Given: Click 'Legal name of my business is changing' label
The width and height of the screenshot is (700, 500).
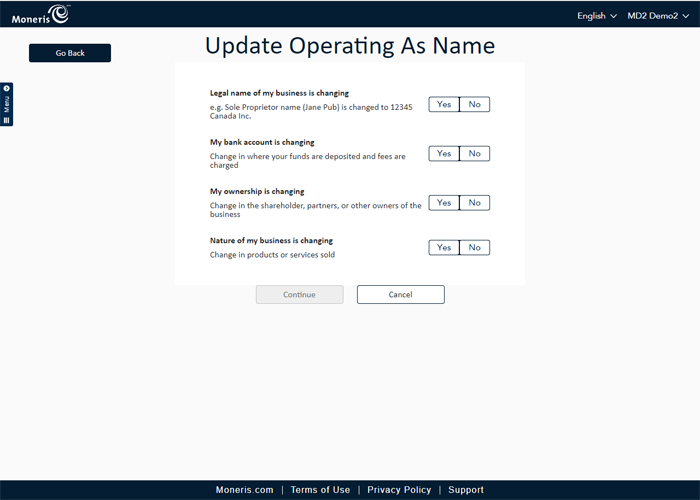Looking at the screenshot, I should tap(279, 93).
